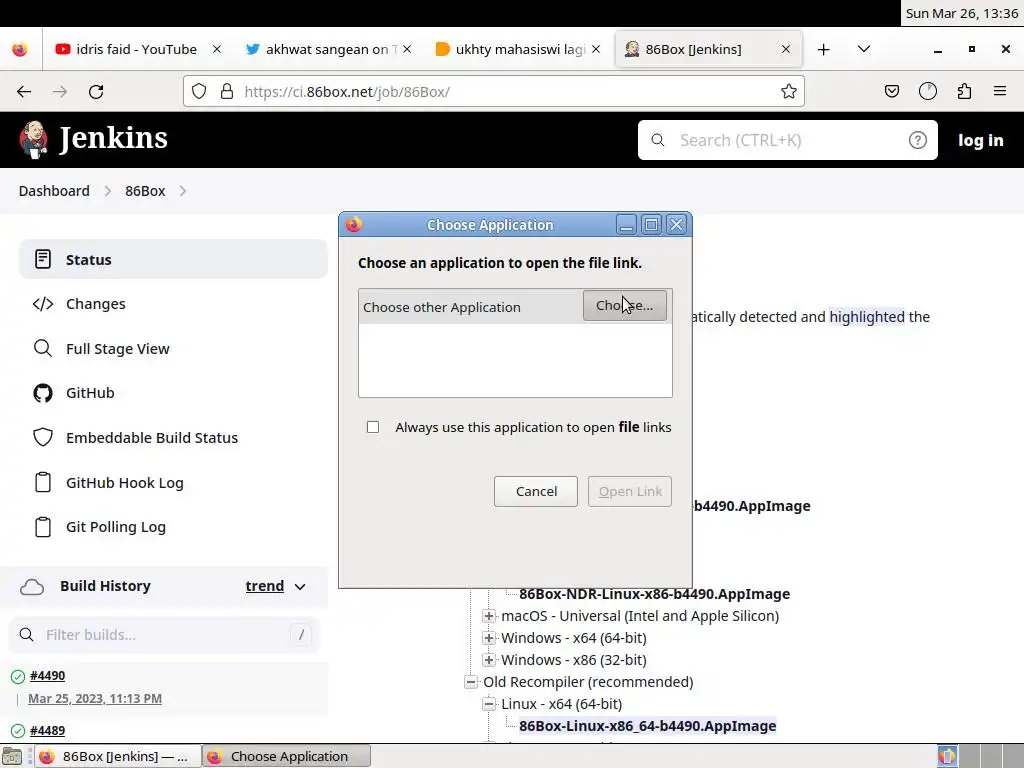Tick Always use this application checkbox
1024x768 pixels.
(x=373, y=427)
